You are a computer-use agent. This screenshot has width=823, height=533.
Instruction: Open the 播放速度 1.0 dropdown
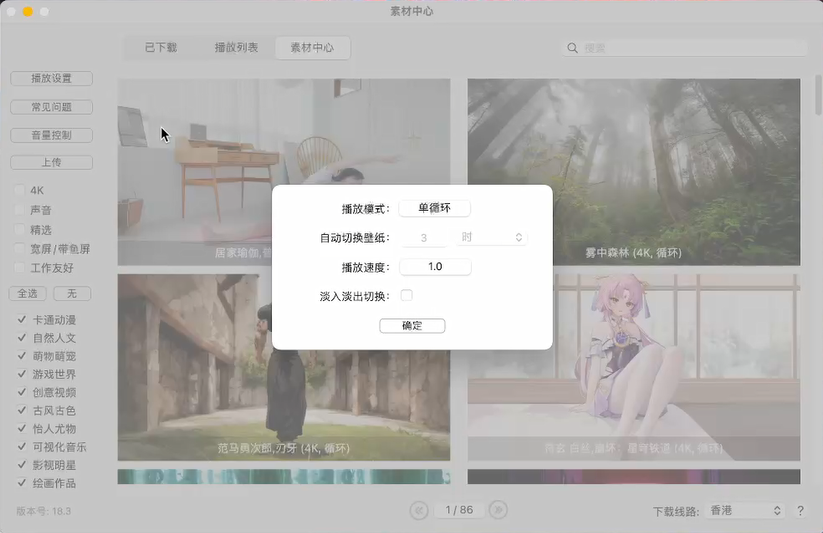pos(434,267)
